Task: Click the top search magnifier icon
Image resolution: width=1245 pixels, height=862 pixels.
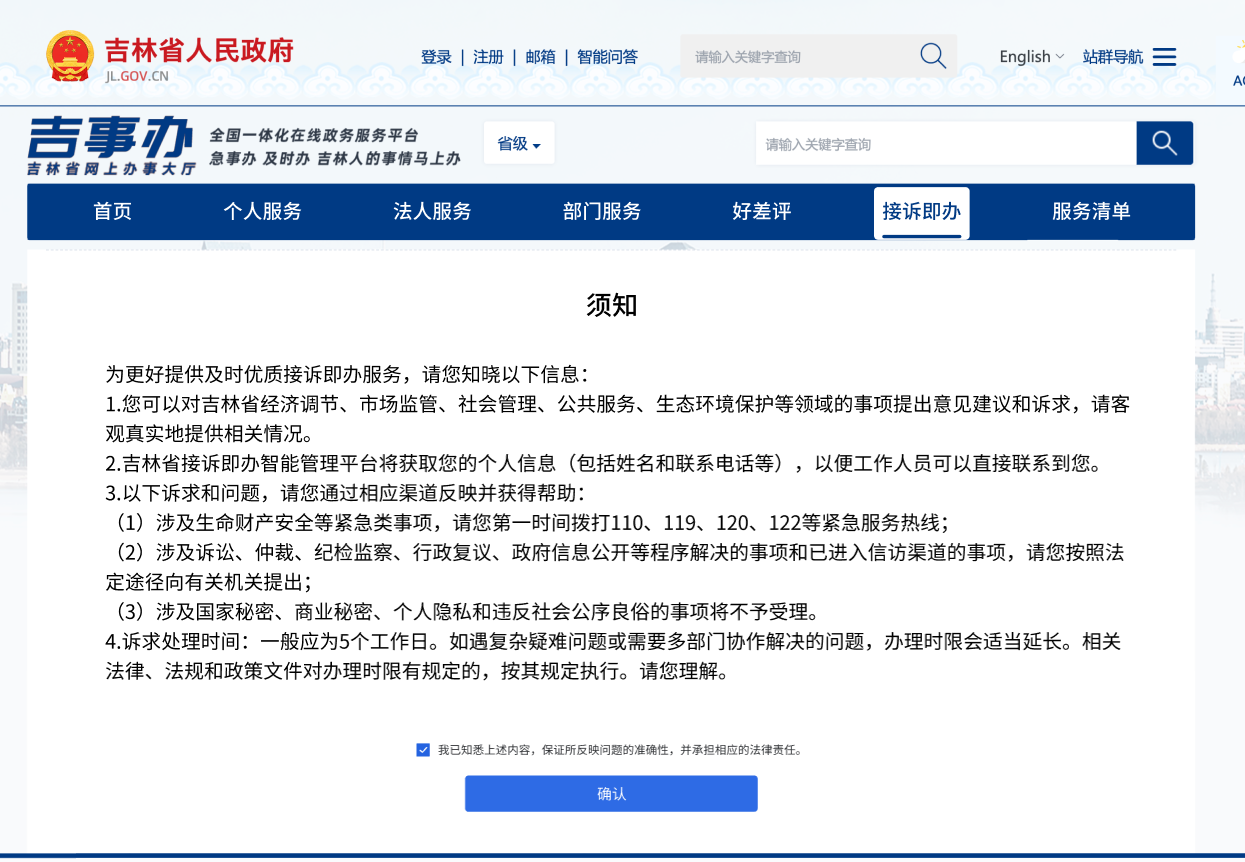Action: [x=932, y=56]
